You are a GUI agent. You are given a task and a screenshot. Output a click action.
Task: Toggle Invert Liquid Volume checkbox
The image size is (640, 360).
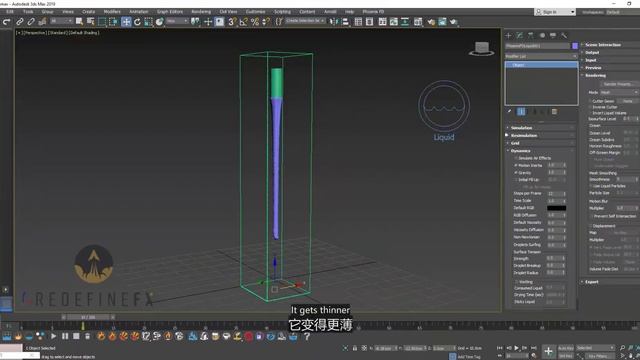(x=590, y=113)
